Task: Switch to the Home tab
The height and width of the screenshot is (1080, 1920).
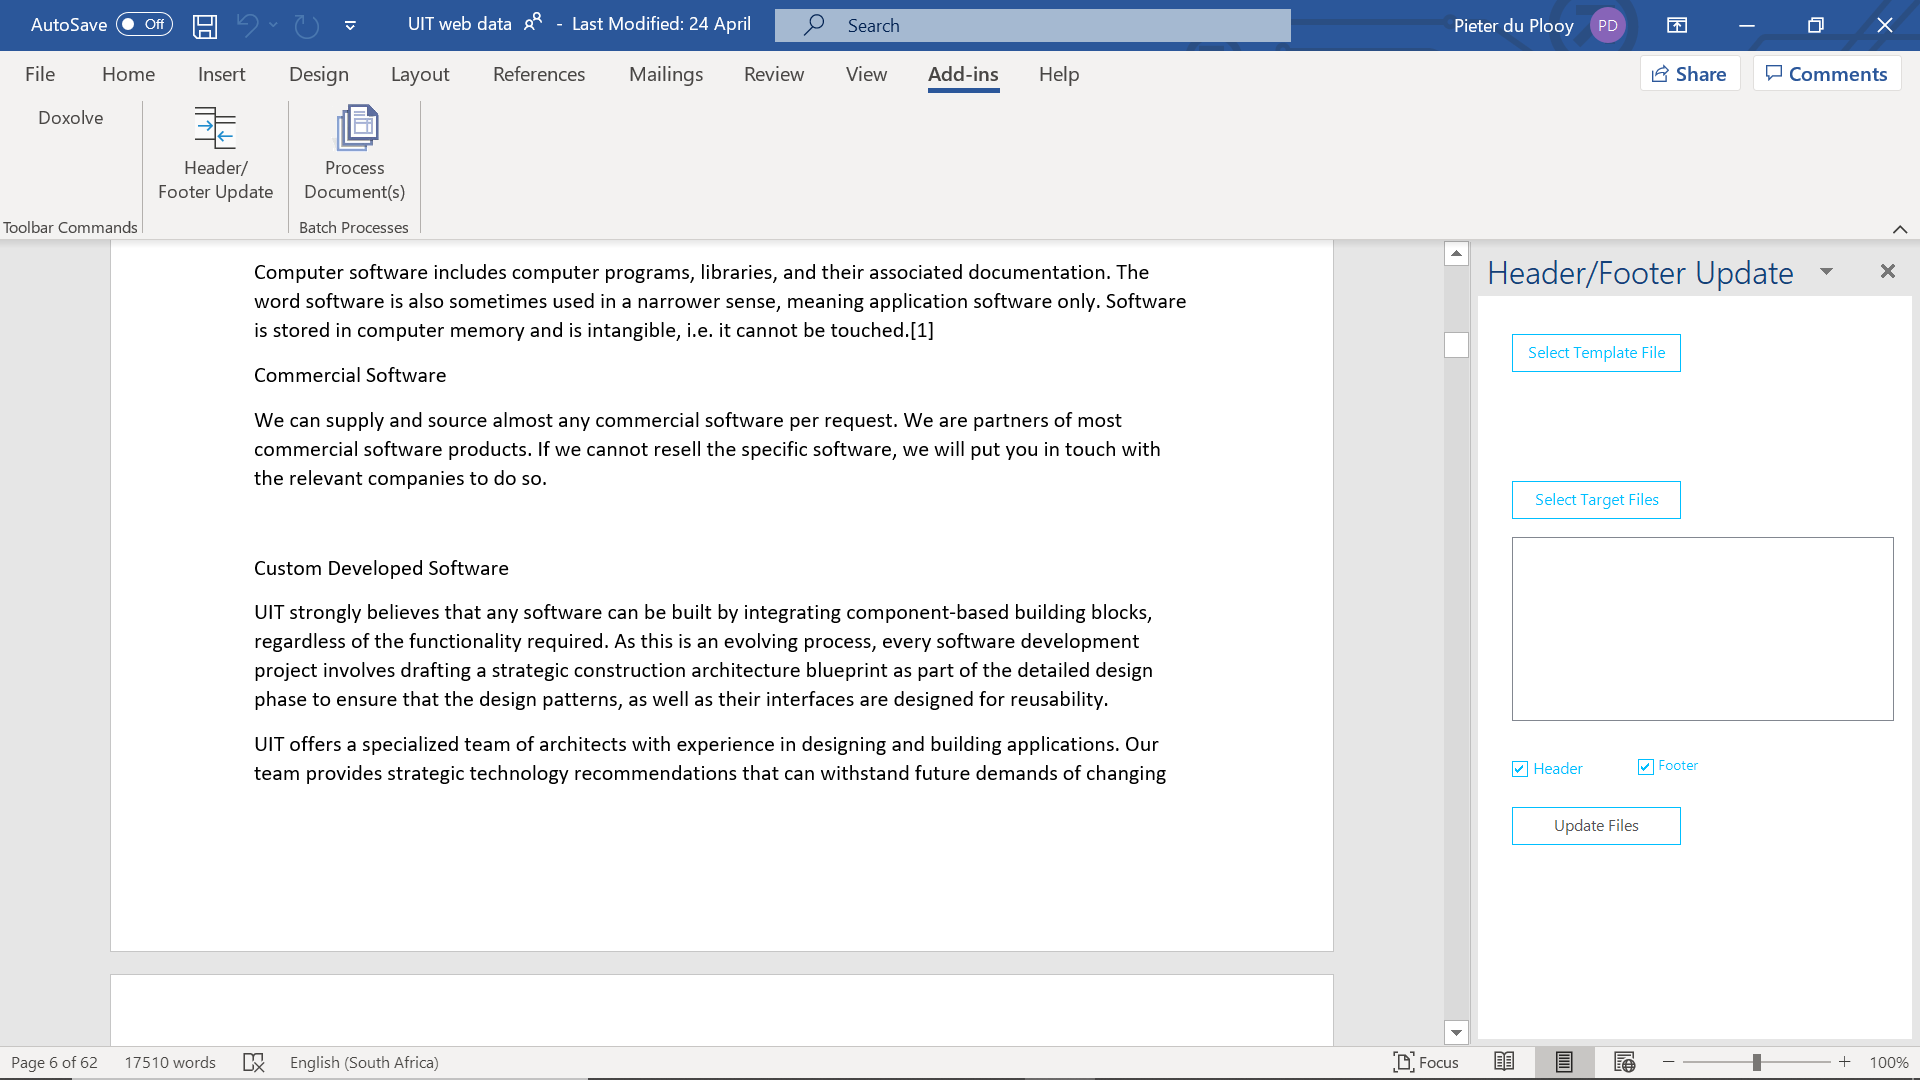Action: click(x=128, y=74)
